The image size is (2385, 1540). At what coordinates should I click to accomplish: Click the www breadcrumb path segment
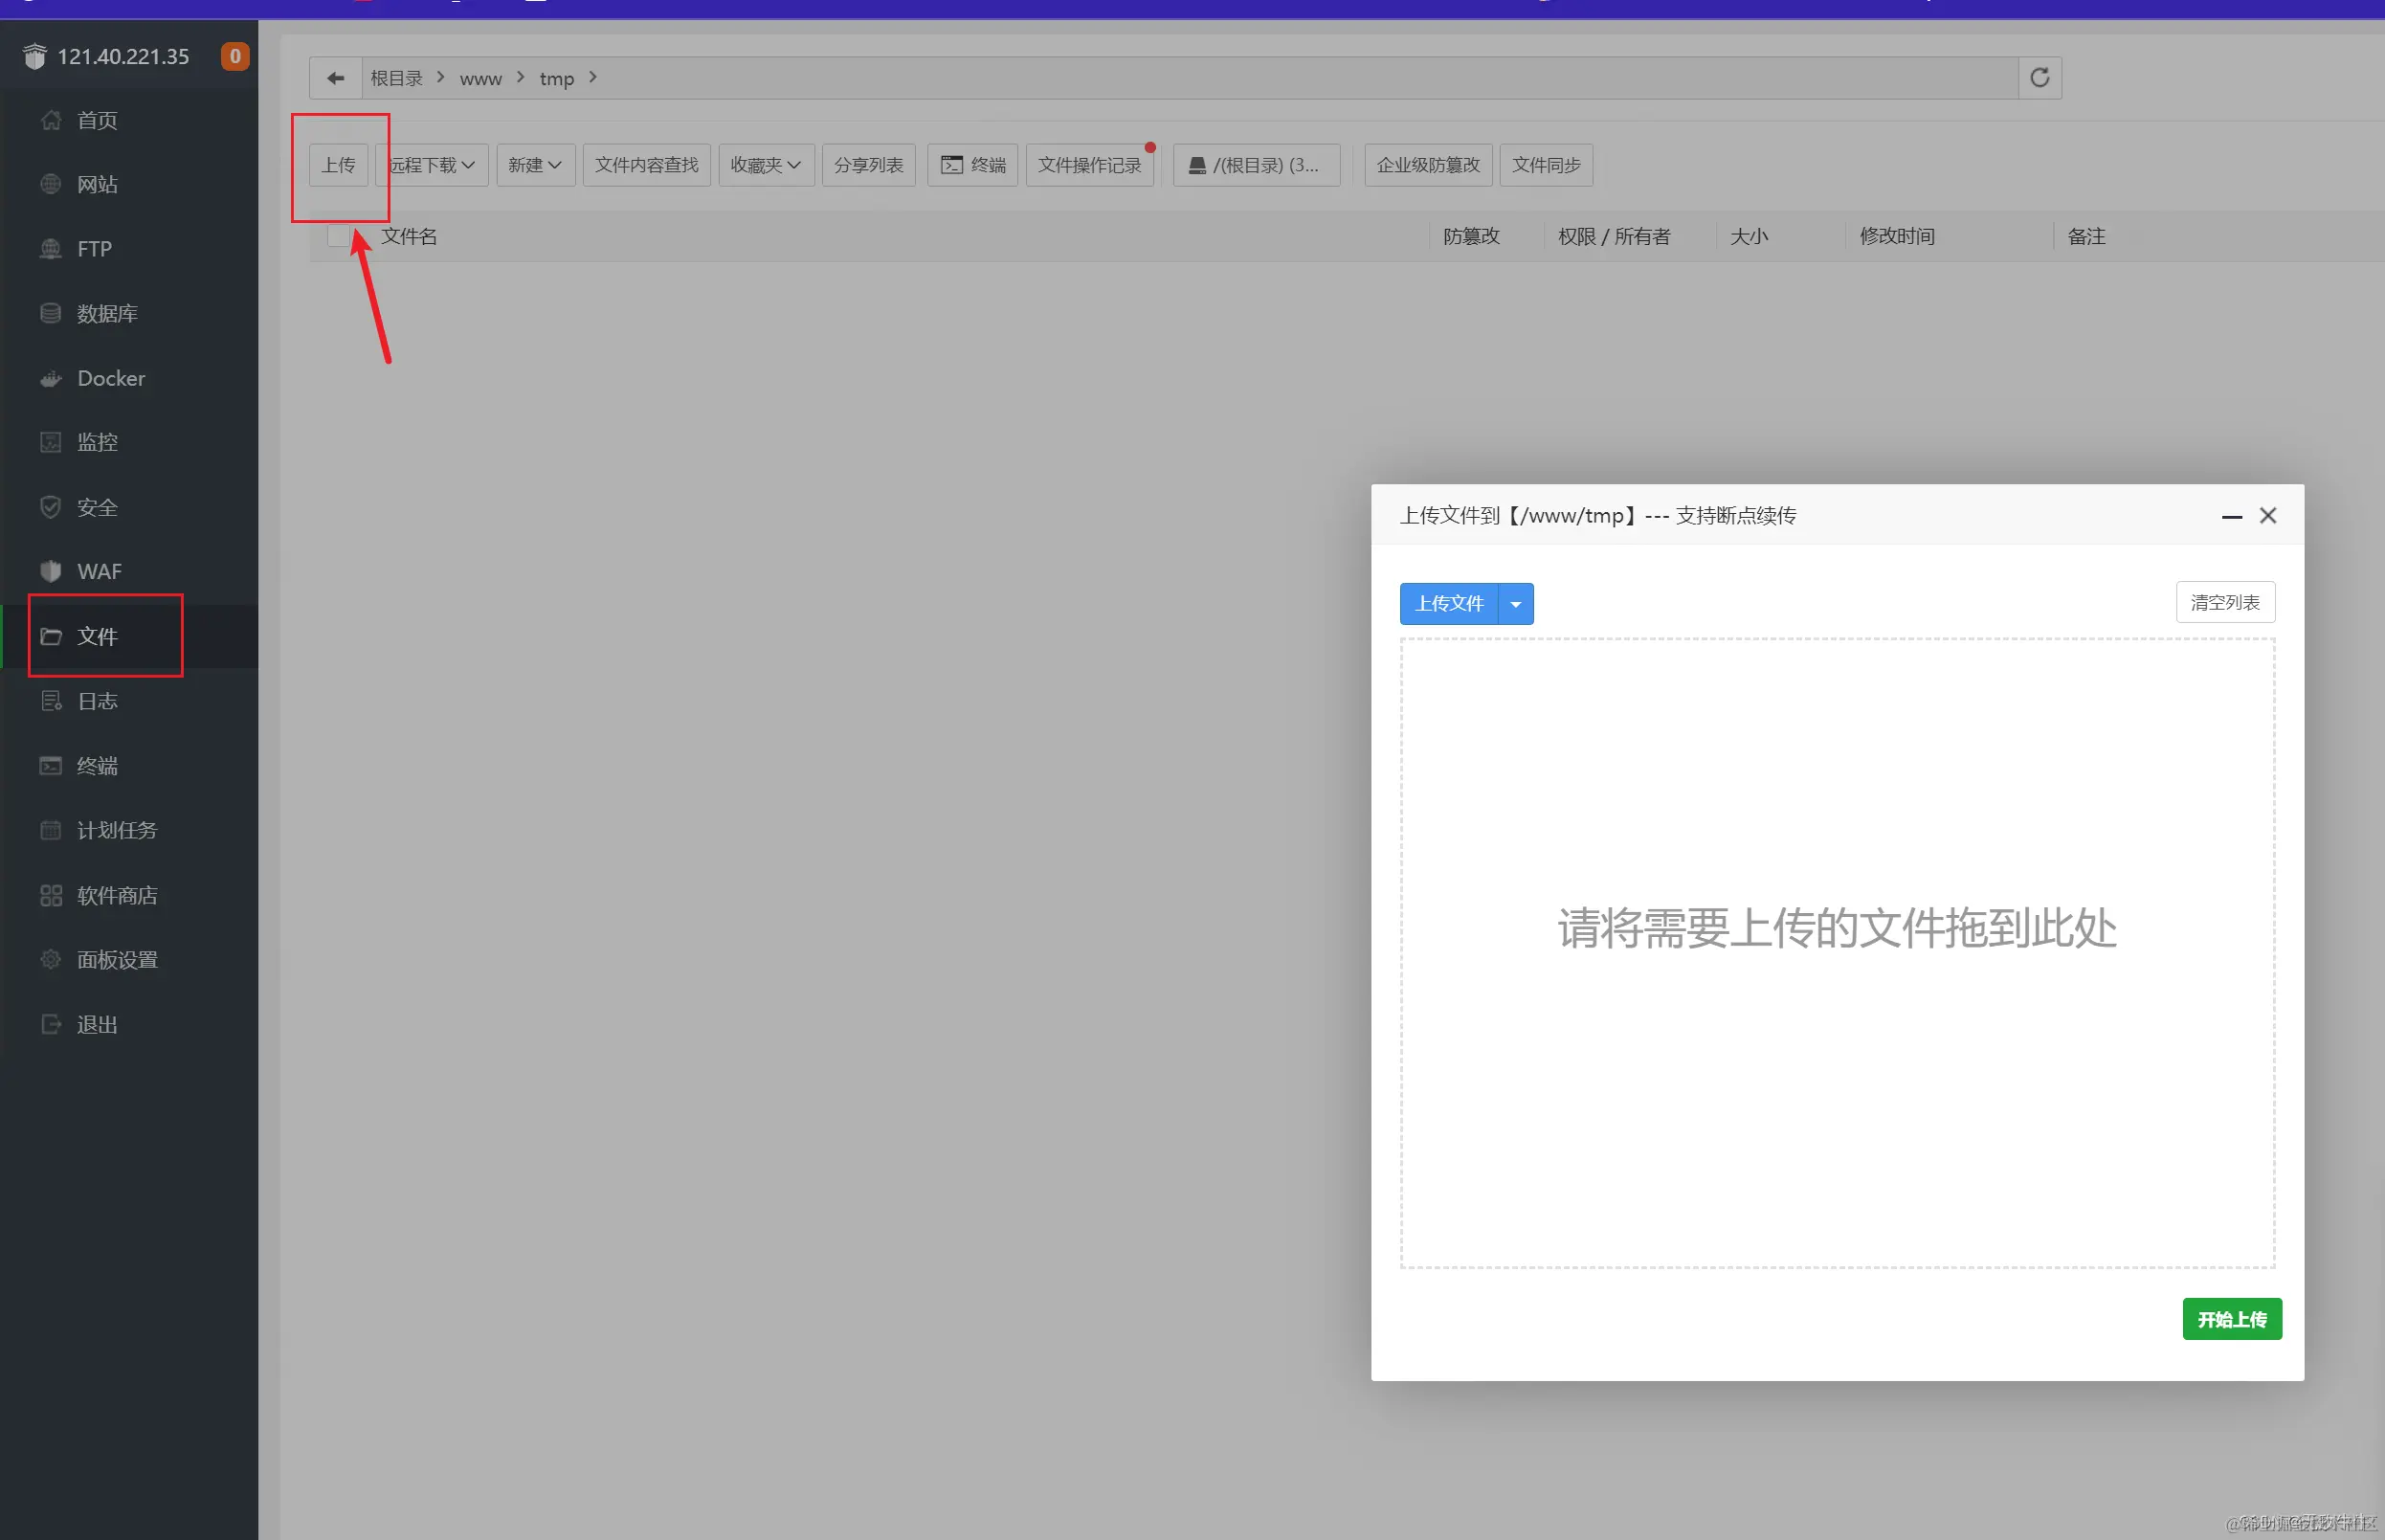tap(480, 78)
